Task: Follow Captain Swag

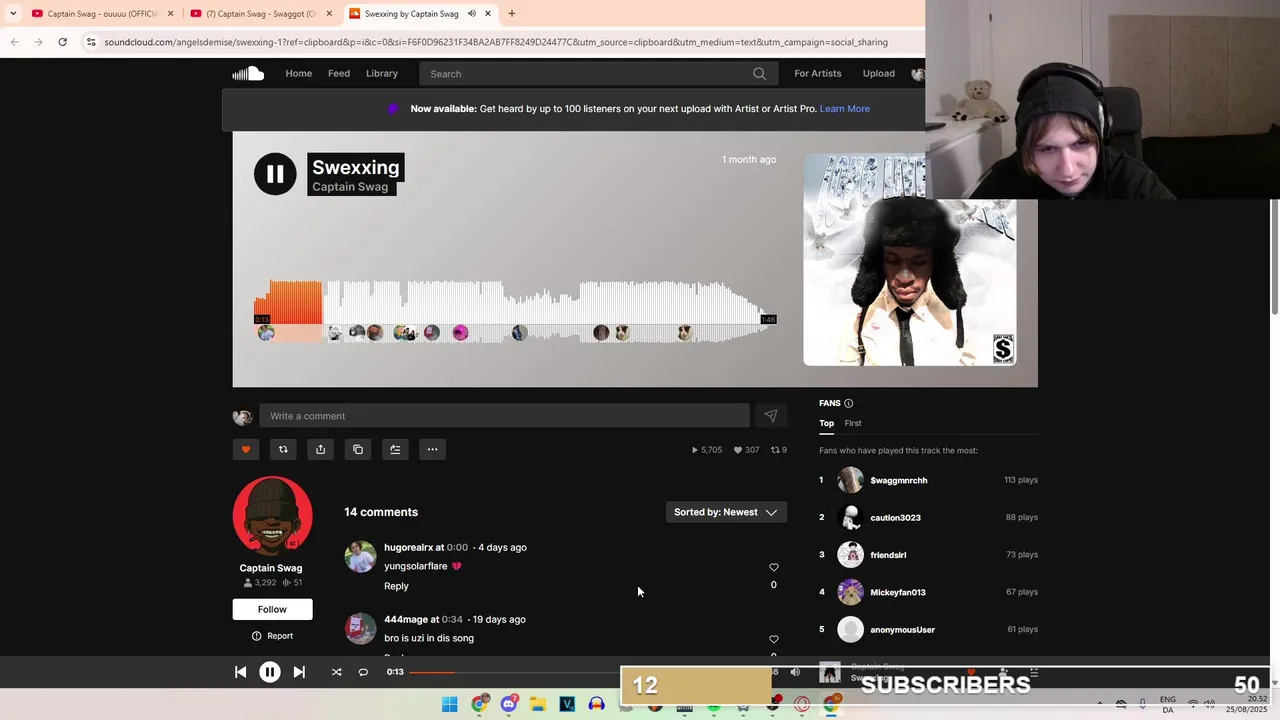Action: tap(272, 609)
